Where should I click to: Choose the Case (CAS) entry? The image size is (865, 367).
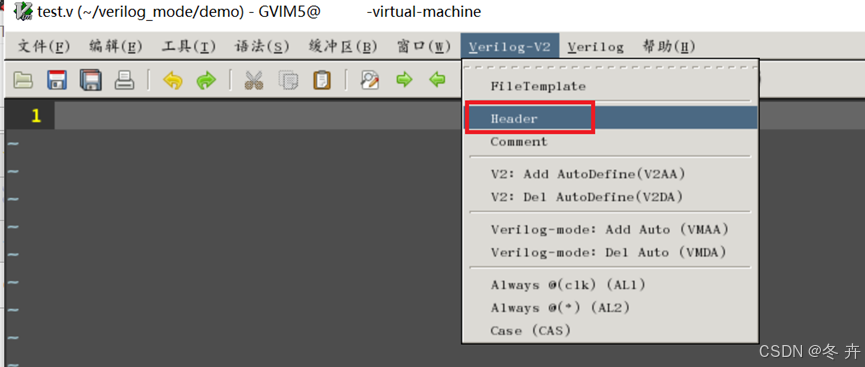(x=611, y=331)
